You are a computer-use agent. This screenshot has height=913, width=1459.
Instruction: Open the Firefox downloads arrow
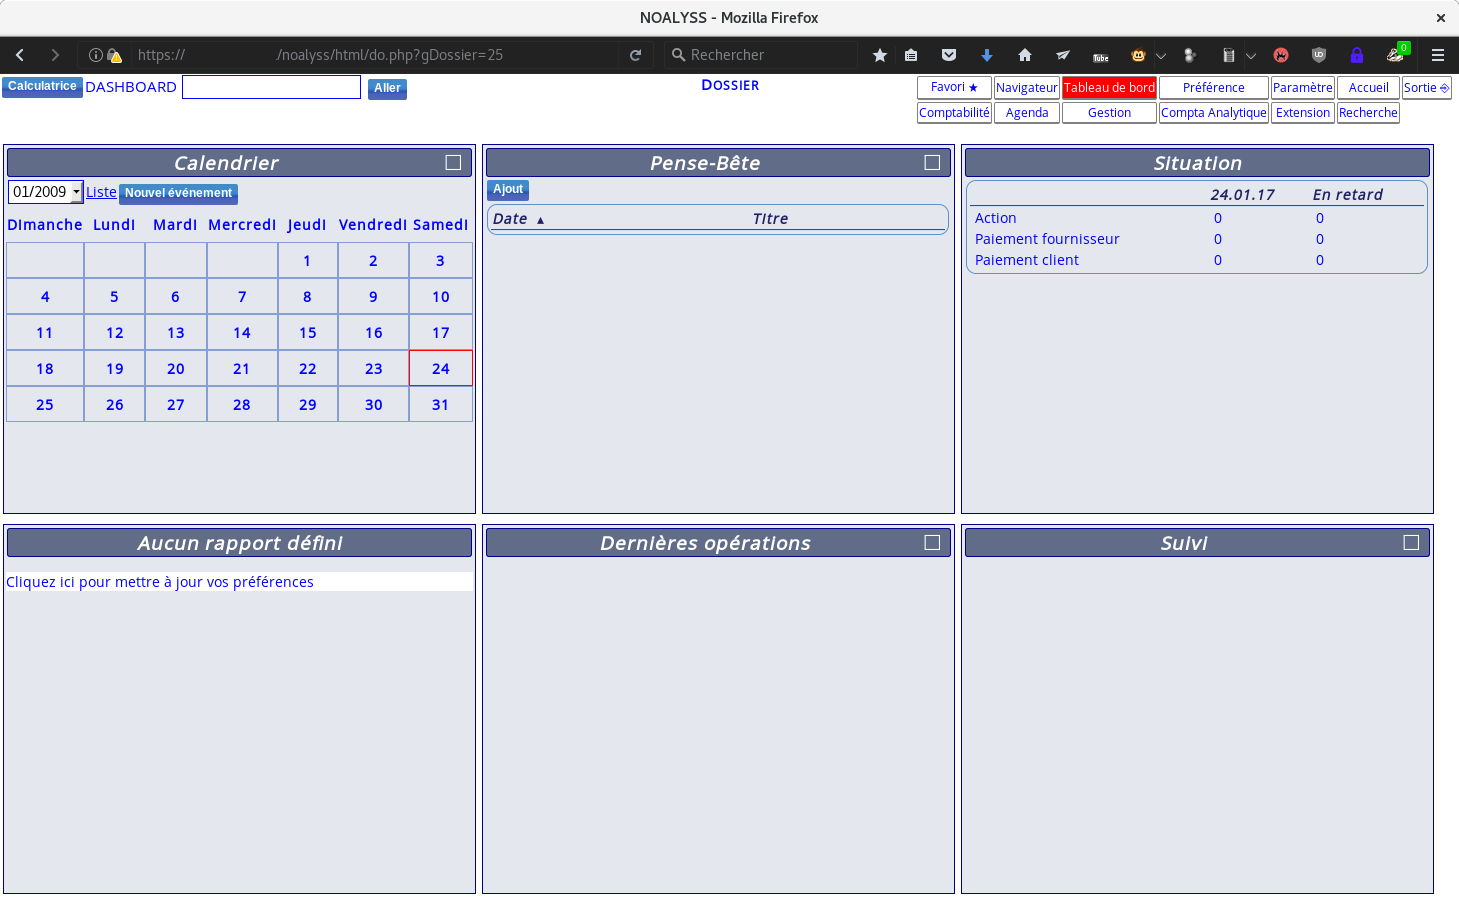point(987,55)
